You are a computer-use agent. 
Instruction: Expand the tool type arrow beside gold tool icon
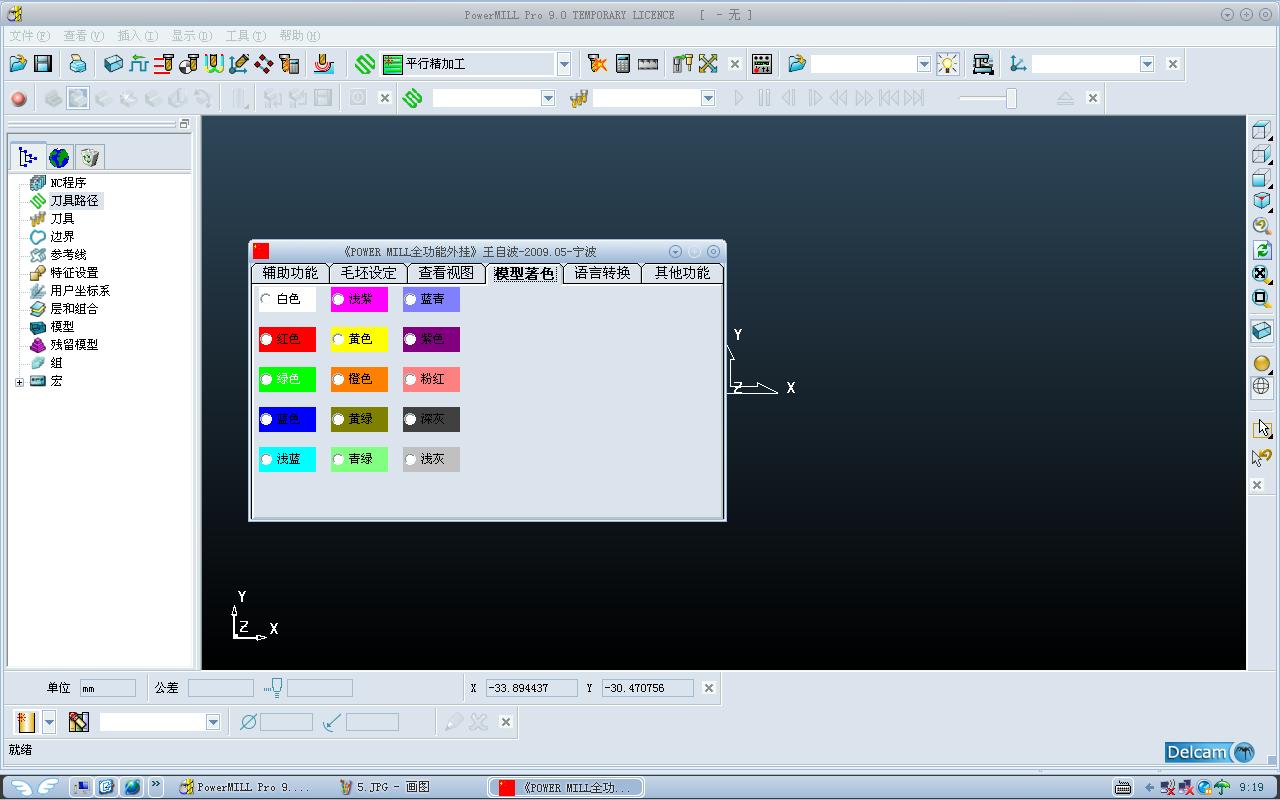coord(49,722)
